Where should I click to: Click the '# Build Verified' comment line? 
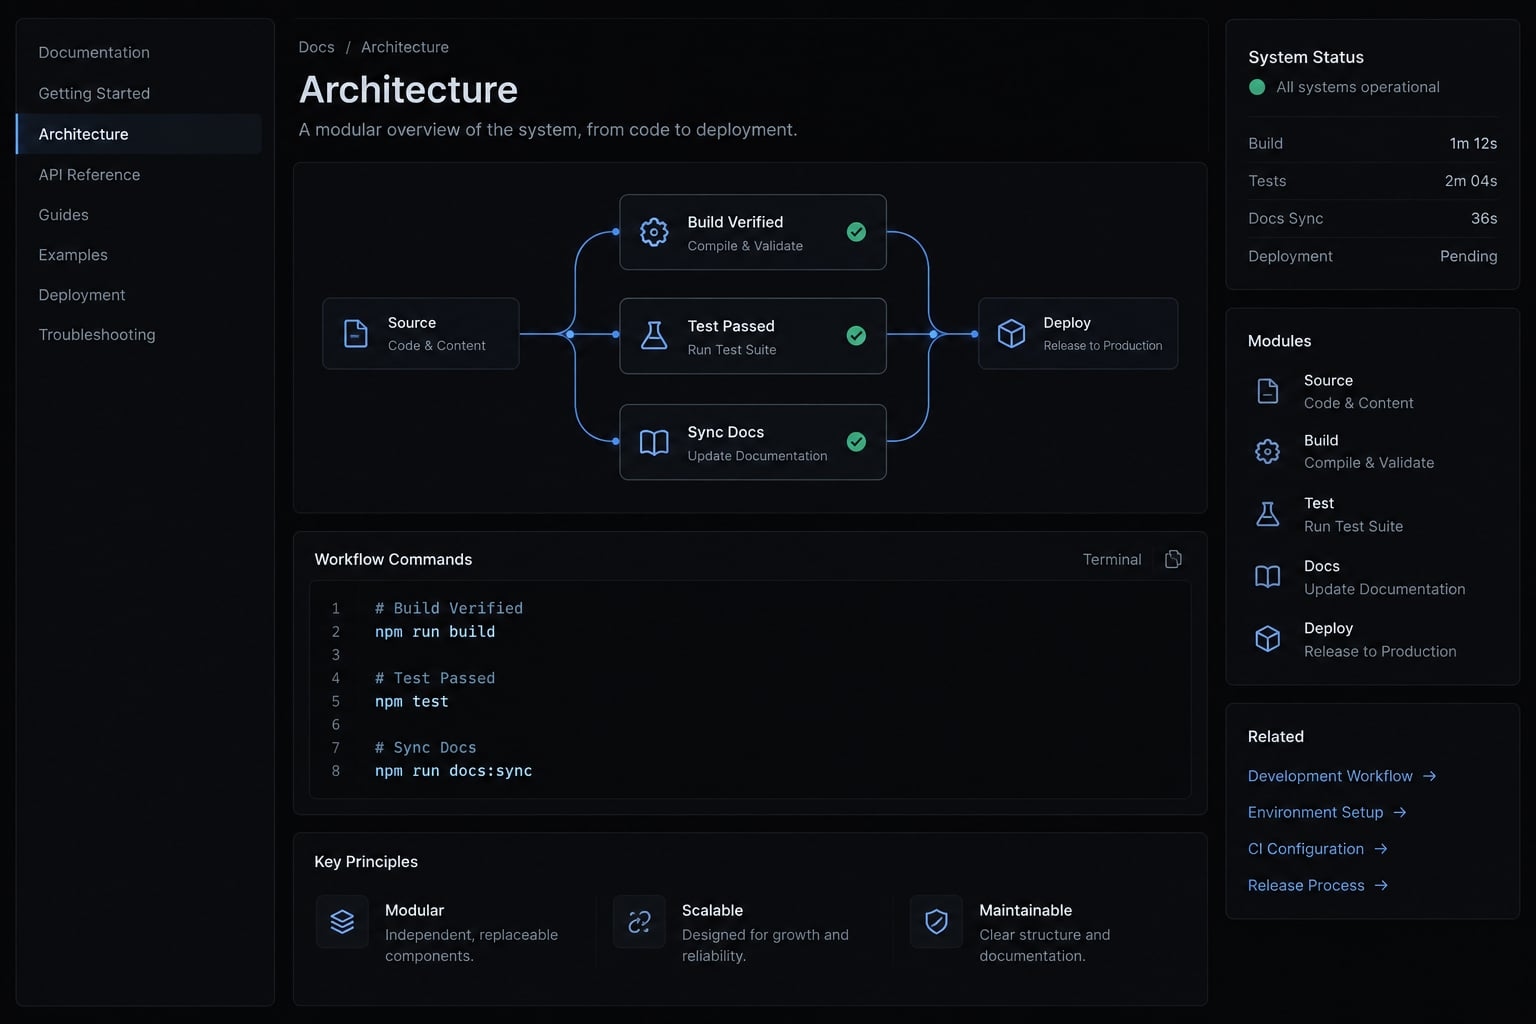(449, 608)
